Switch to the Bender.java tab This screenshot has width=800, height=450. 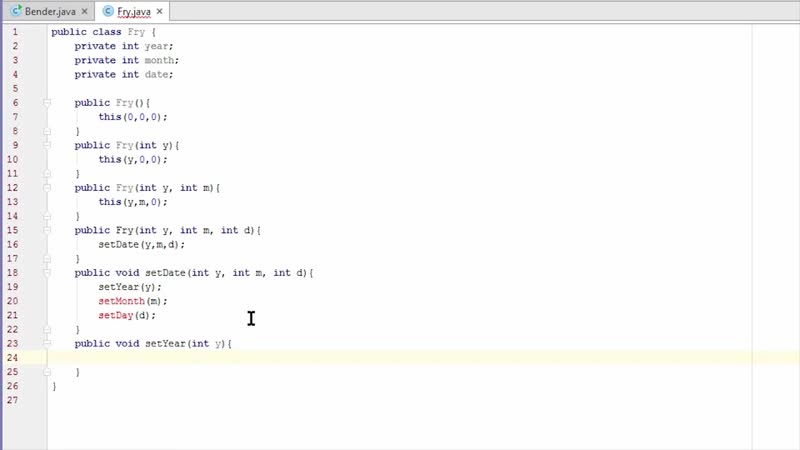49,11
